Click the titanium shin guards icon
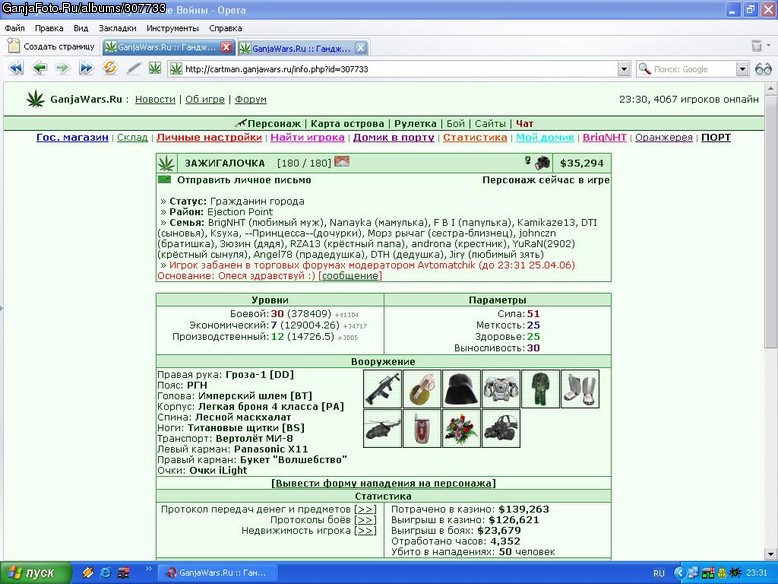This screenshot has height=584, width=778. click(580, 389)
